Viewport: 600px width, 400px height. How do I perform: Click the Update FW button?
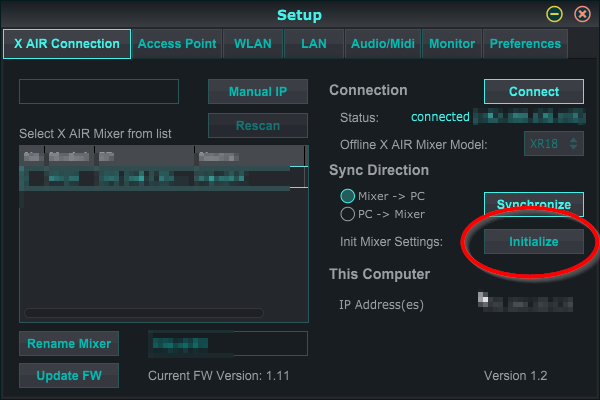click(x=69, y=376)
